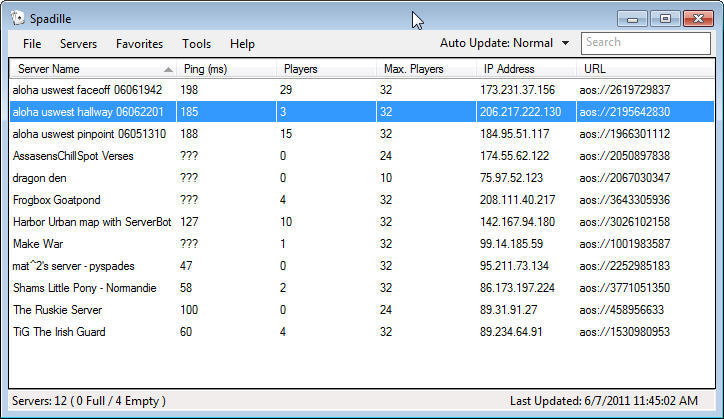Sort by URL column header

tap(646, 69)
